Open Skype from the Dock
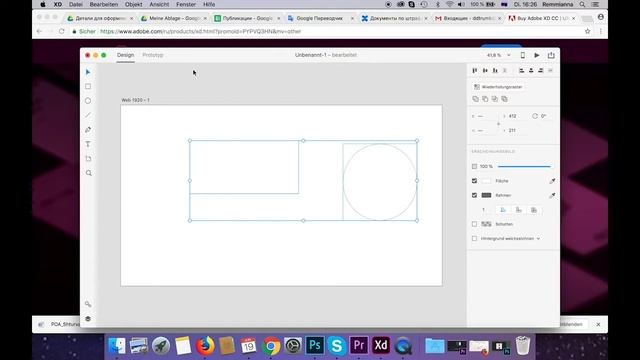This screenshot has width=640, height=360. click(x=337, y=345)
